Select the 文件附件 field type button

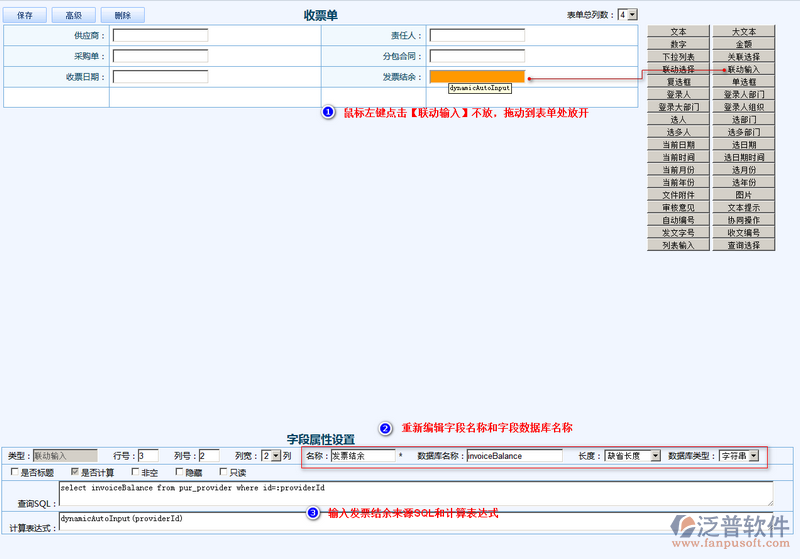pyautogui.click(x=678, y=195)
